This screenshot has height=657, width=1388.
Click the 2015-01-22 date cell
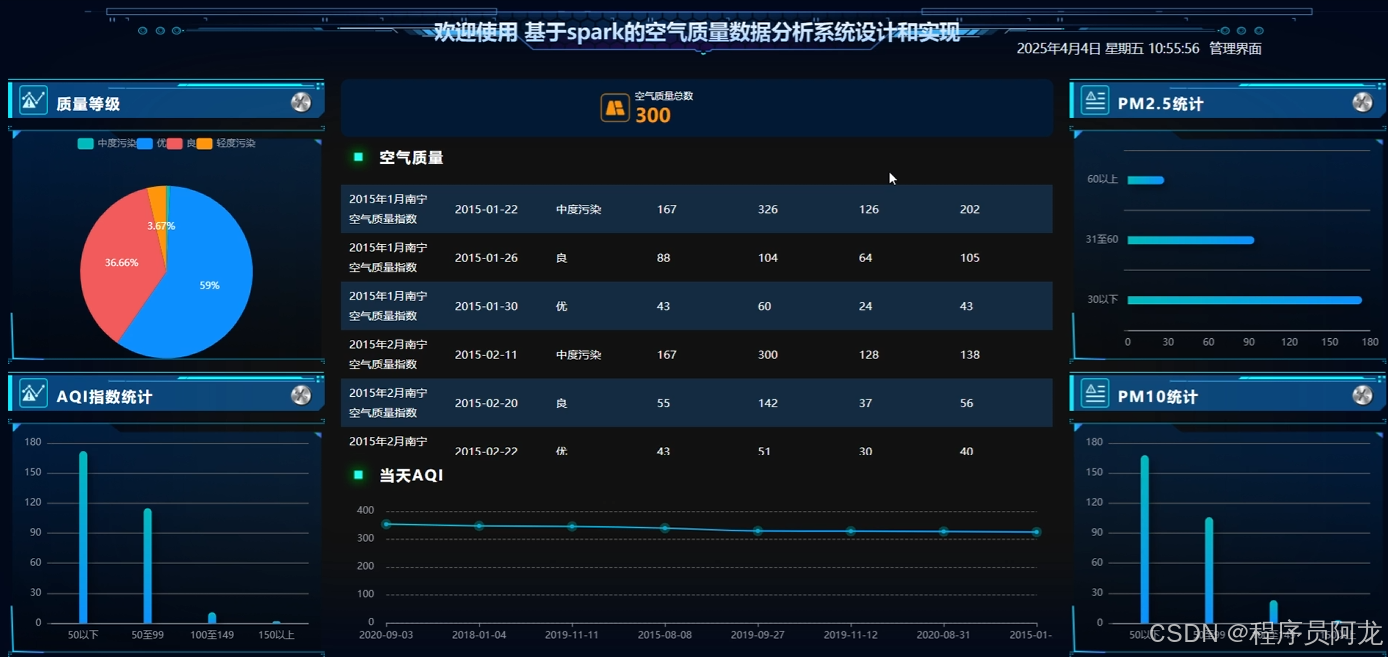486,209
